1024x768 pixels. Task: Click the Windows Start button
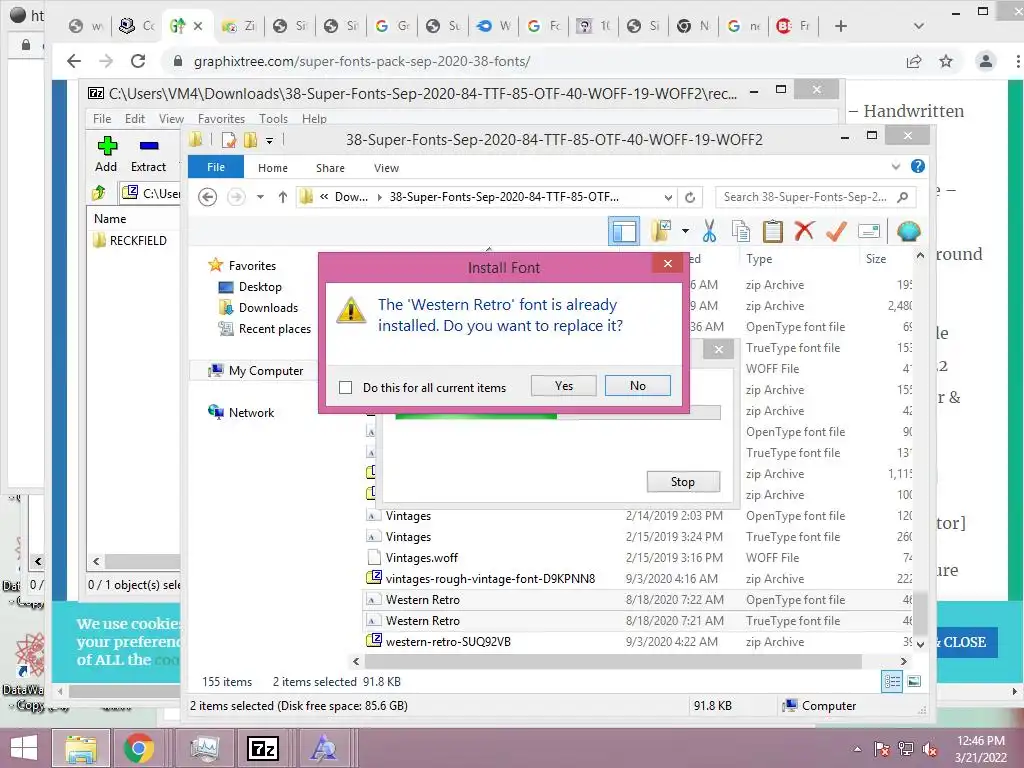click(24, 748)
